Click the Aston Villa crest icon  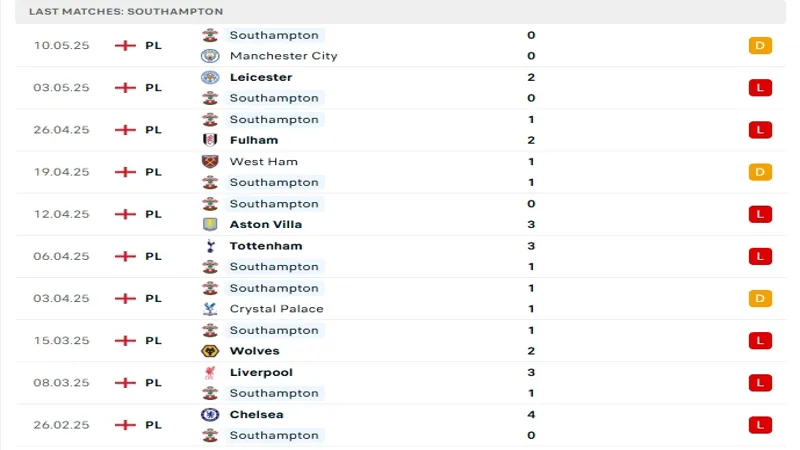210,224
